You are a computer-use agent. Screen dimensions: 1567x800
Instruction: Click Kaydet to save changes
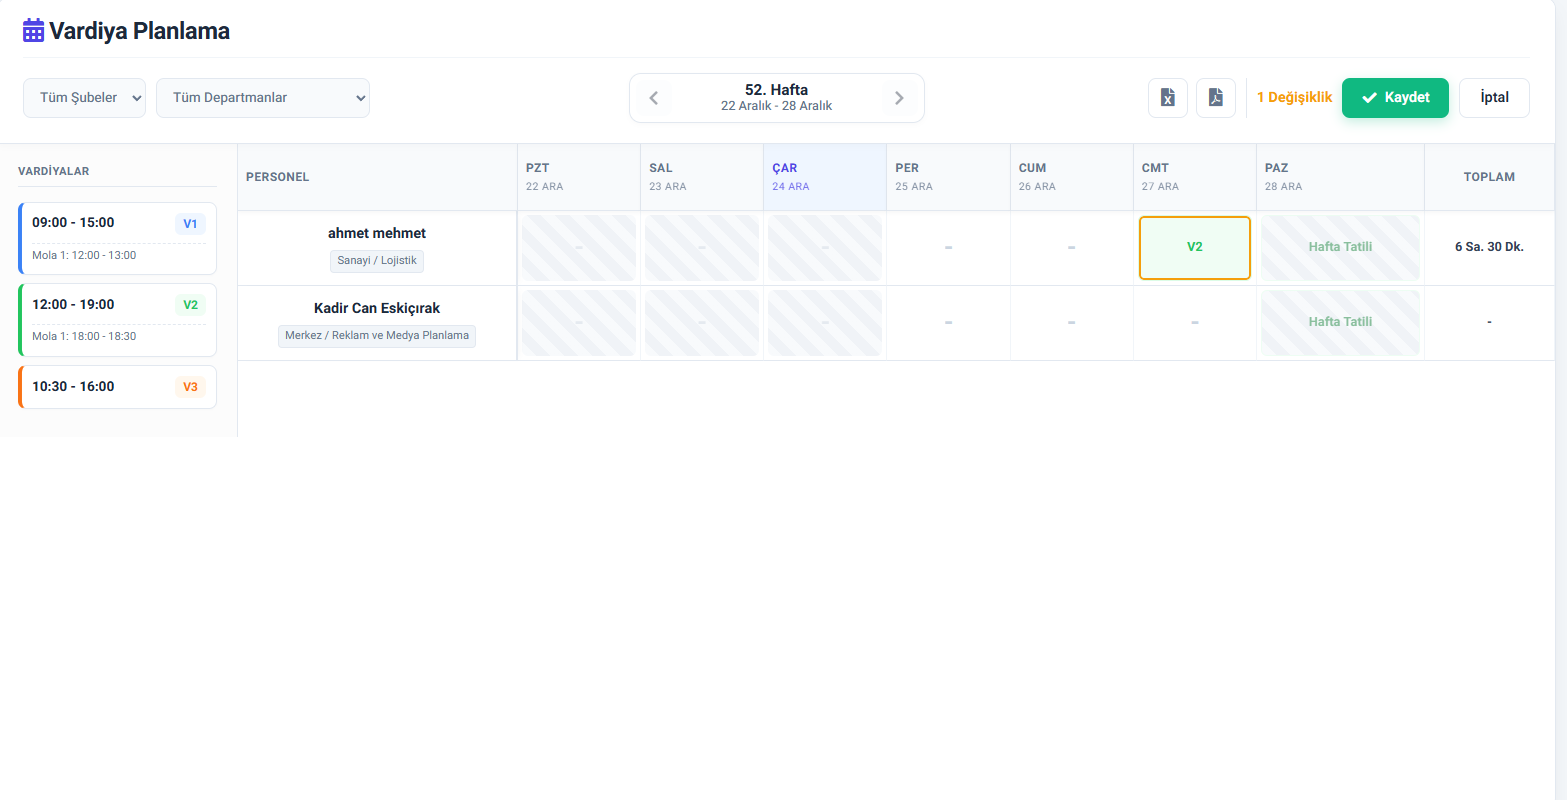point(1395,98)
